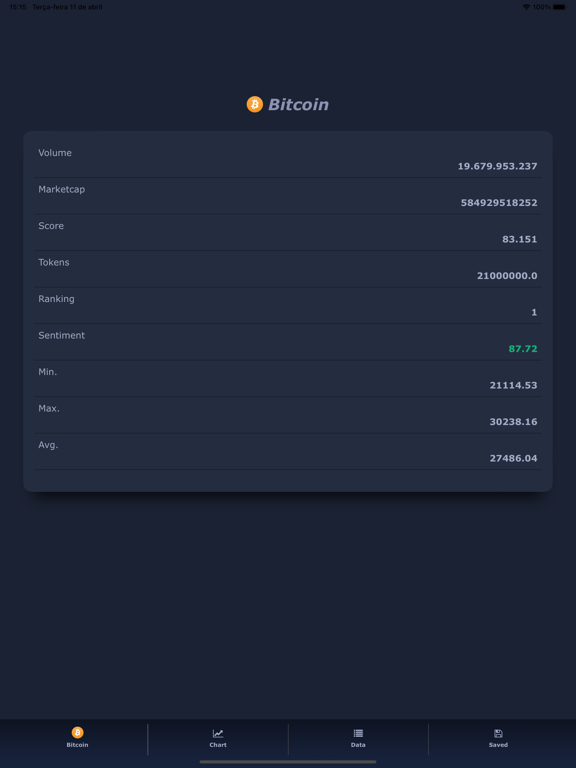Select the ranking value 1

(x=534, y=312)
